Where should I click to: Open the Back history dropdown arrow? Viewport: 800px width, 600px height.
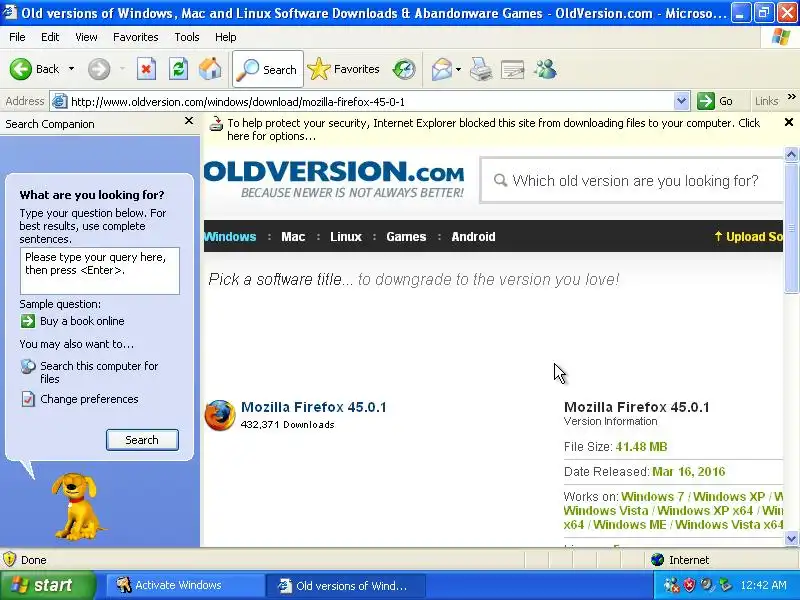point(71,69)
